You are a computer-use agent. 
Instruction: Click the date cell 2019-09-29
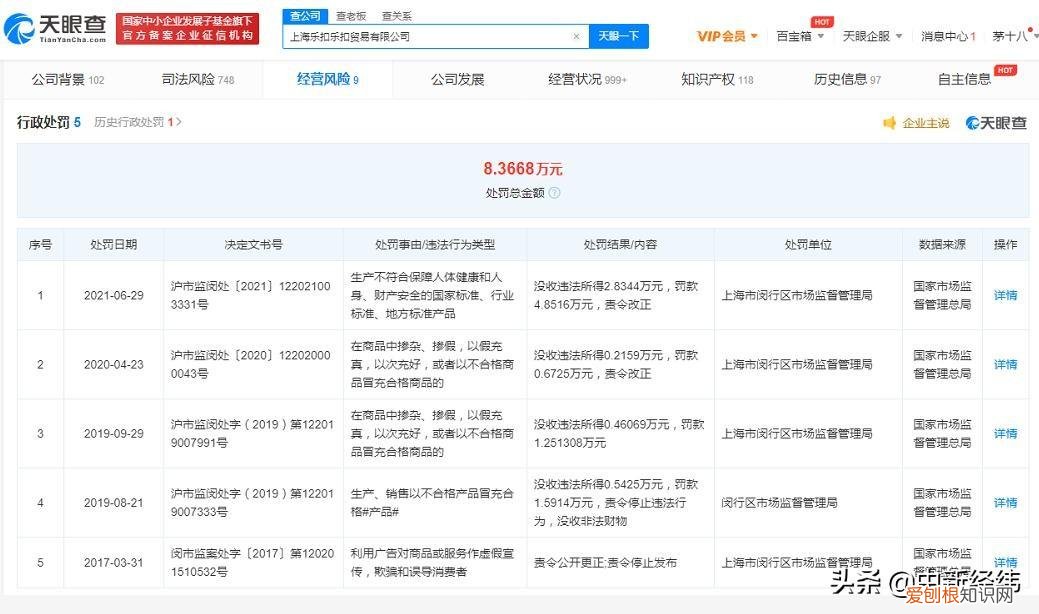point(113,433)
